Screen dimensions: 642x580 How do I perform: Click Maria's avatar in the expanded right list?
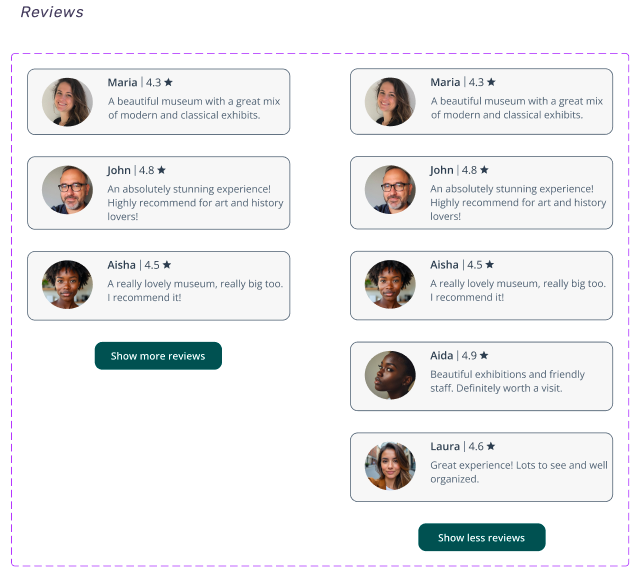[x=390, y=102]
